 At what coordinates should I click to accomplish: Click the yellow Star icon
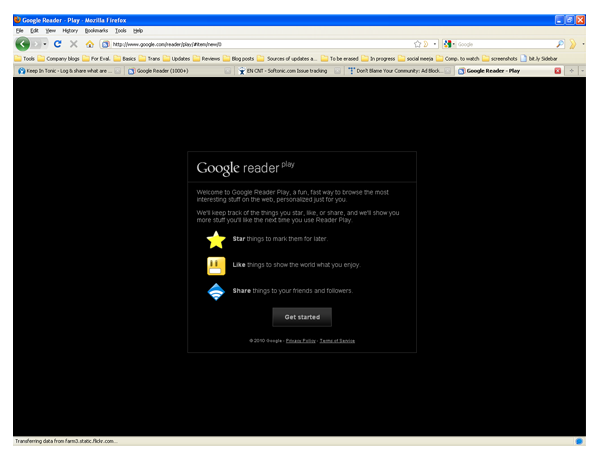pyautogui.click(x=216, y=240)
